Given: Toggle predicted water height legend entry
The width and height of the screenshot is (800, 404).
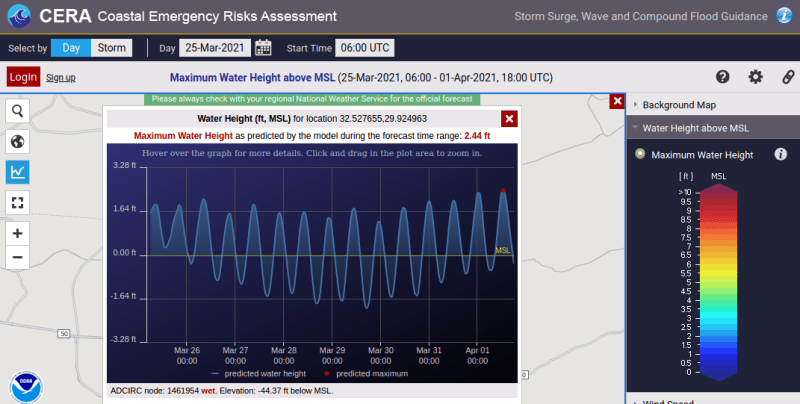Looking at the screenshot, I should tap(258, 373).
